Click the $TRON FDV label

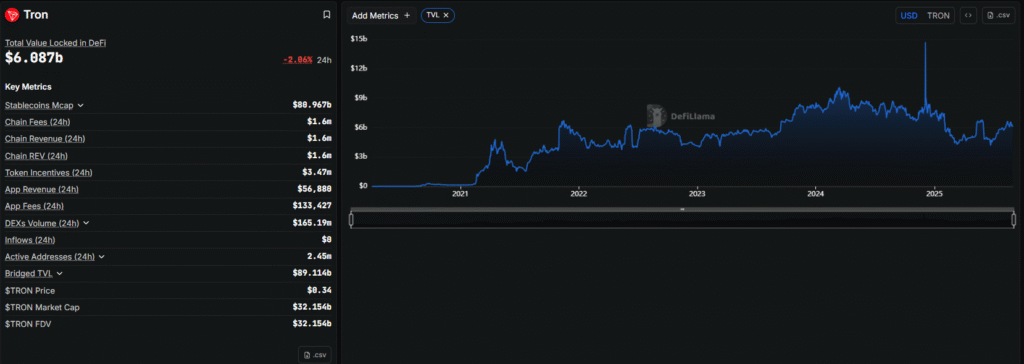(28, 324)
